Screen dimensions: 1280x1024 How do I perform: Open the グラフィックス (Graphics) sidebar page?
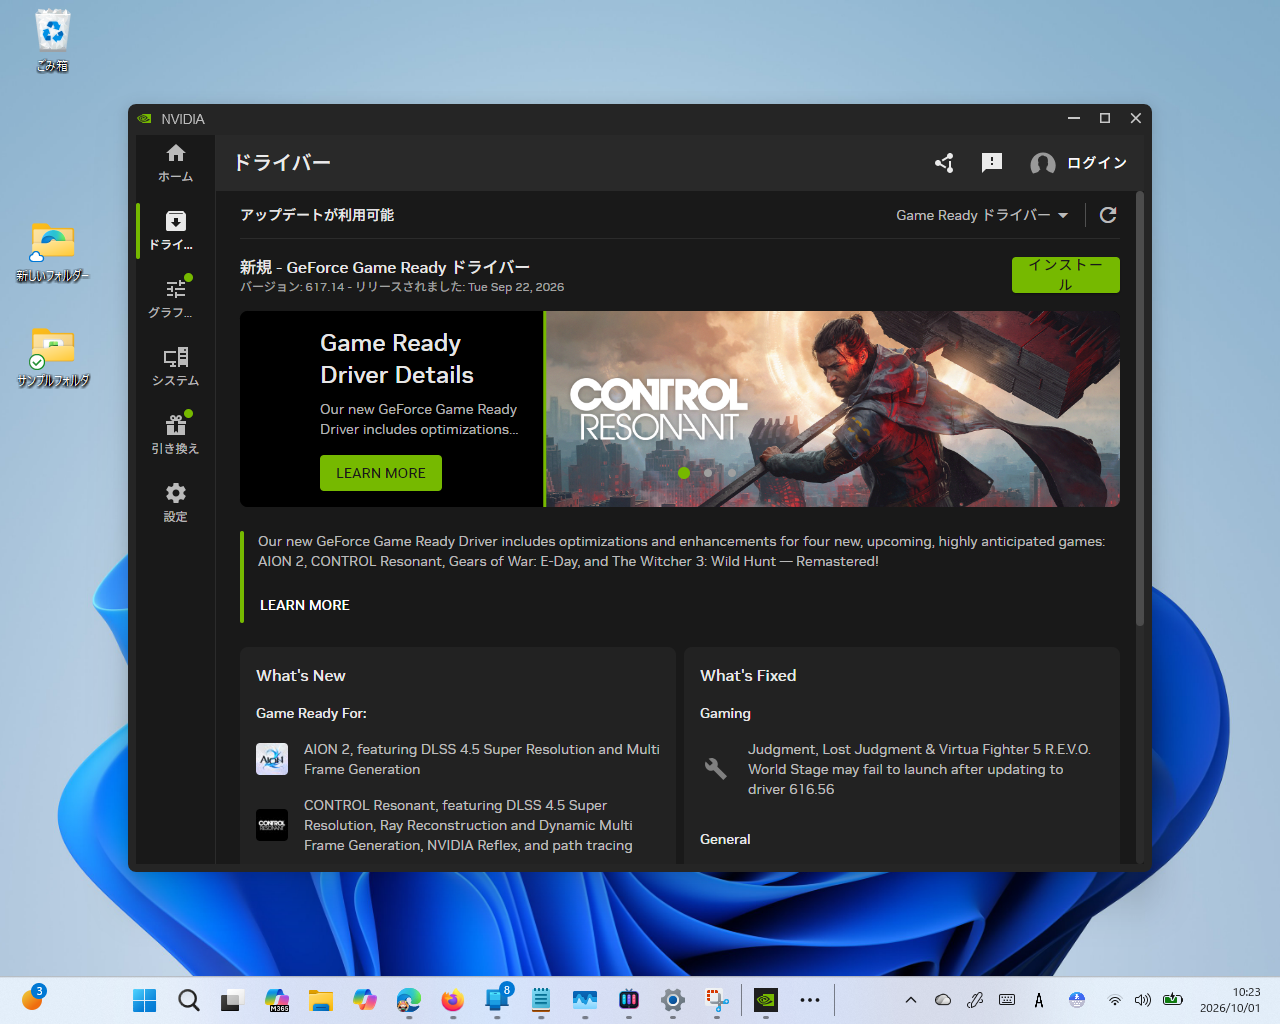pyautogui.click(x=176, y=298)
